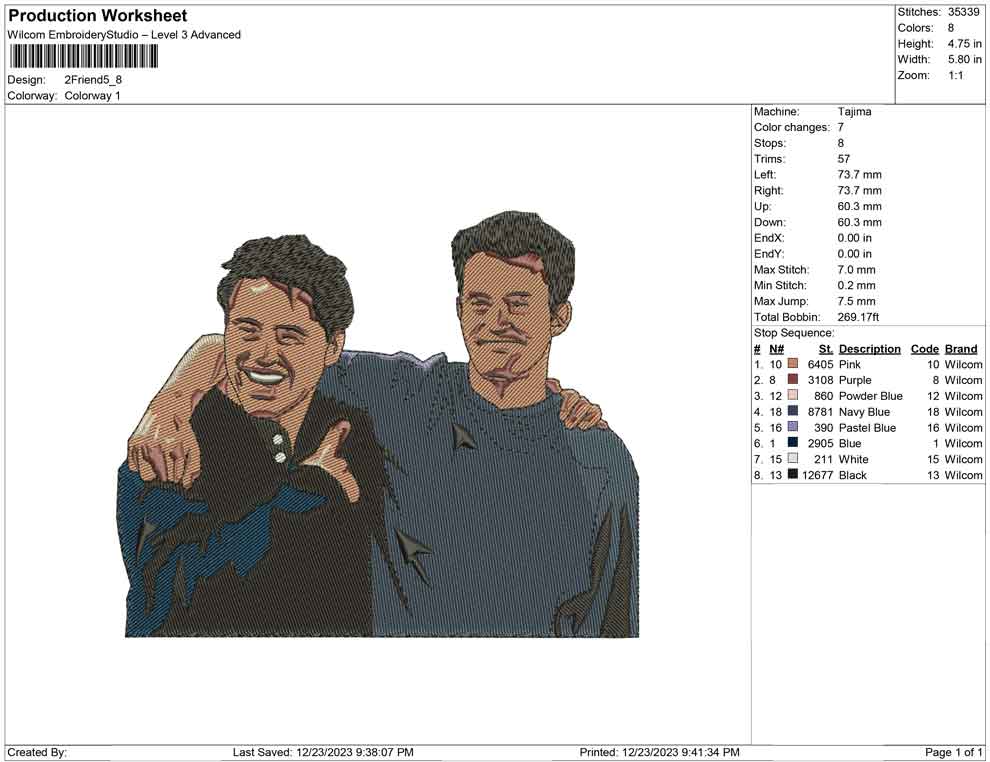Click the 'Printed: 12/23/2023 9:41:34 PM' text

(659, 752)
